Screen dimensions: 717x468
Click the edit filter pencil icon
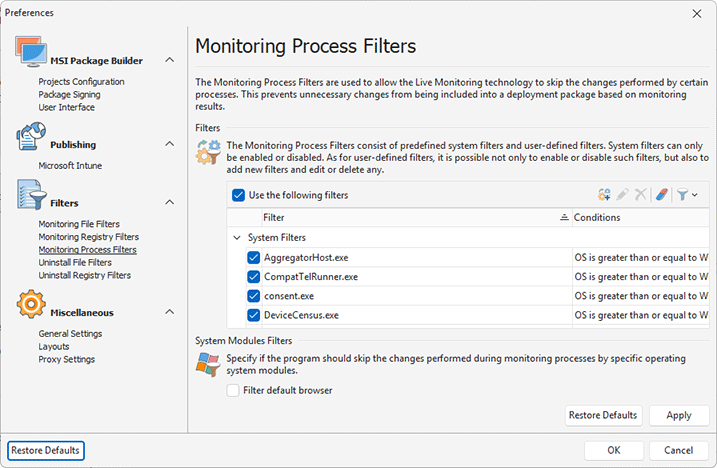(622, 195)
